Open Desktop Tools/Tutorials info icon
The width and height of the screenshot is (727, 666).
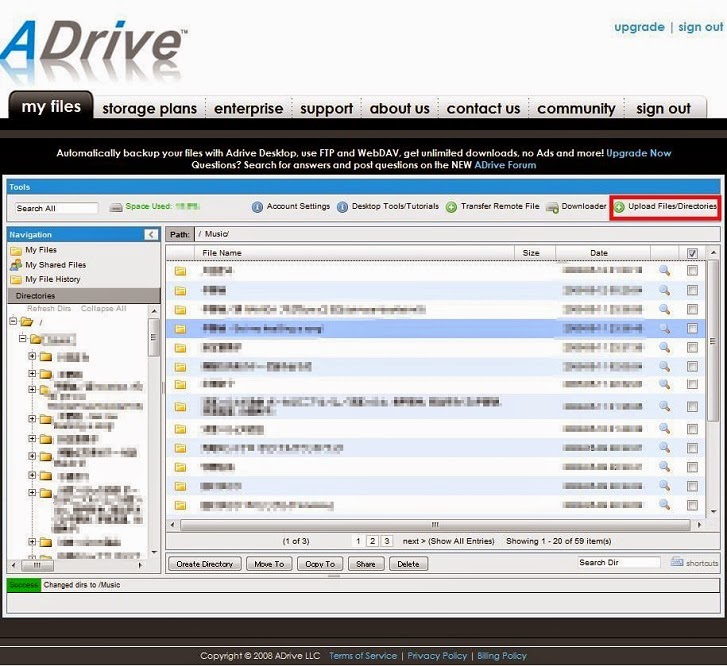click(x=342, y=207)
